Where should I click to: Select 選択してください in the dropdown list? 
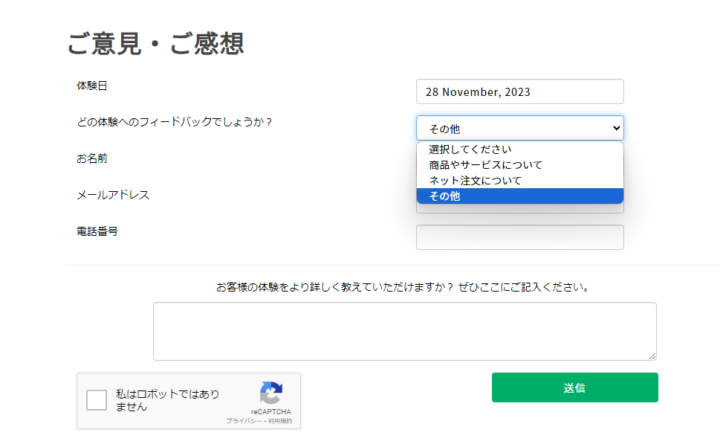(470, 150)
